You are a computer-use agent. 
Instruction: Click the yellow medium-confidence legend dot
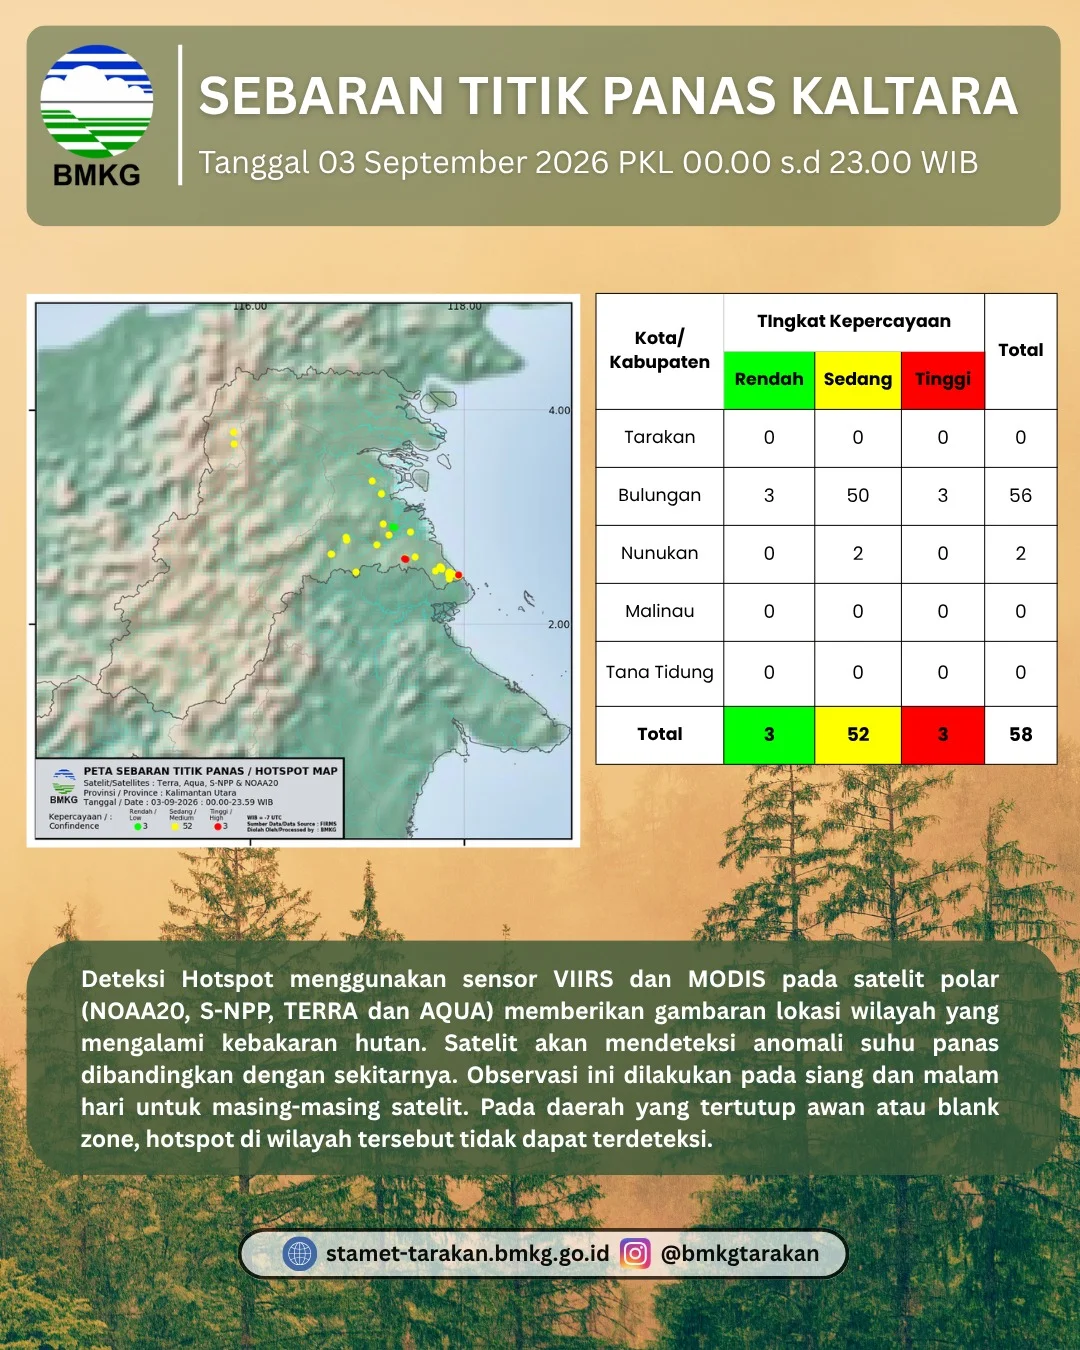(x=175, y=827)
